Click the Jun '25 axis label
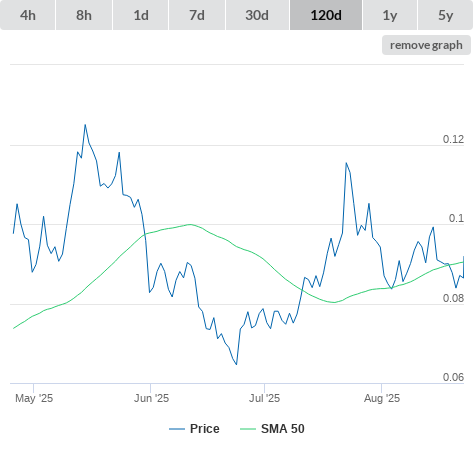Viewport: 474px width, 455px height. pyautogui.click(x=151, y=398)
